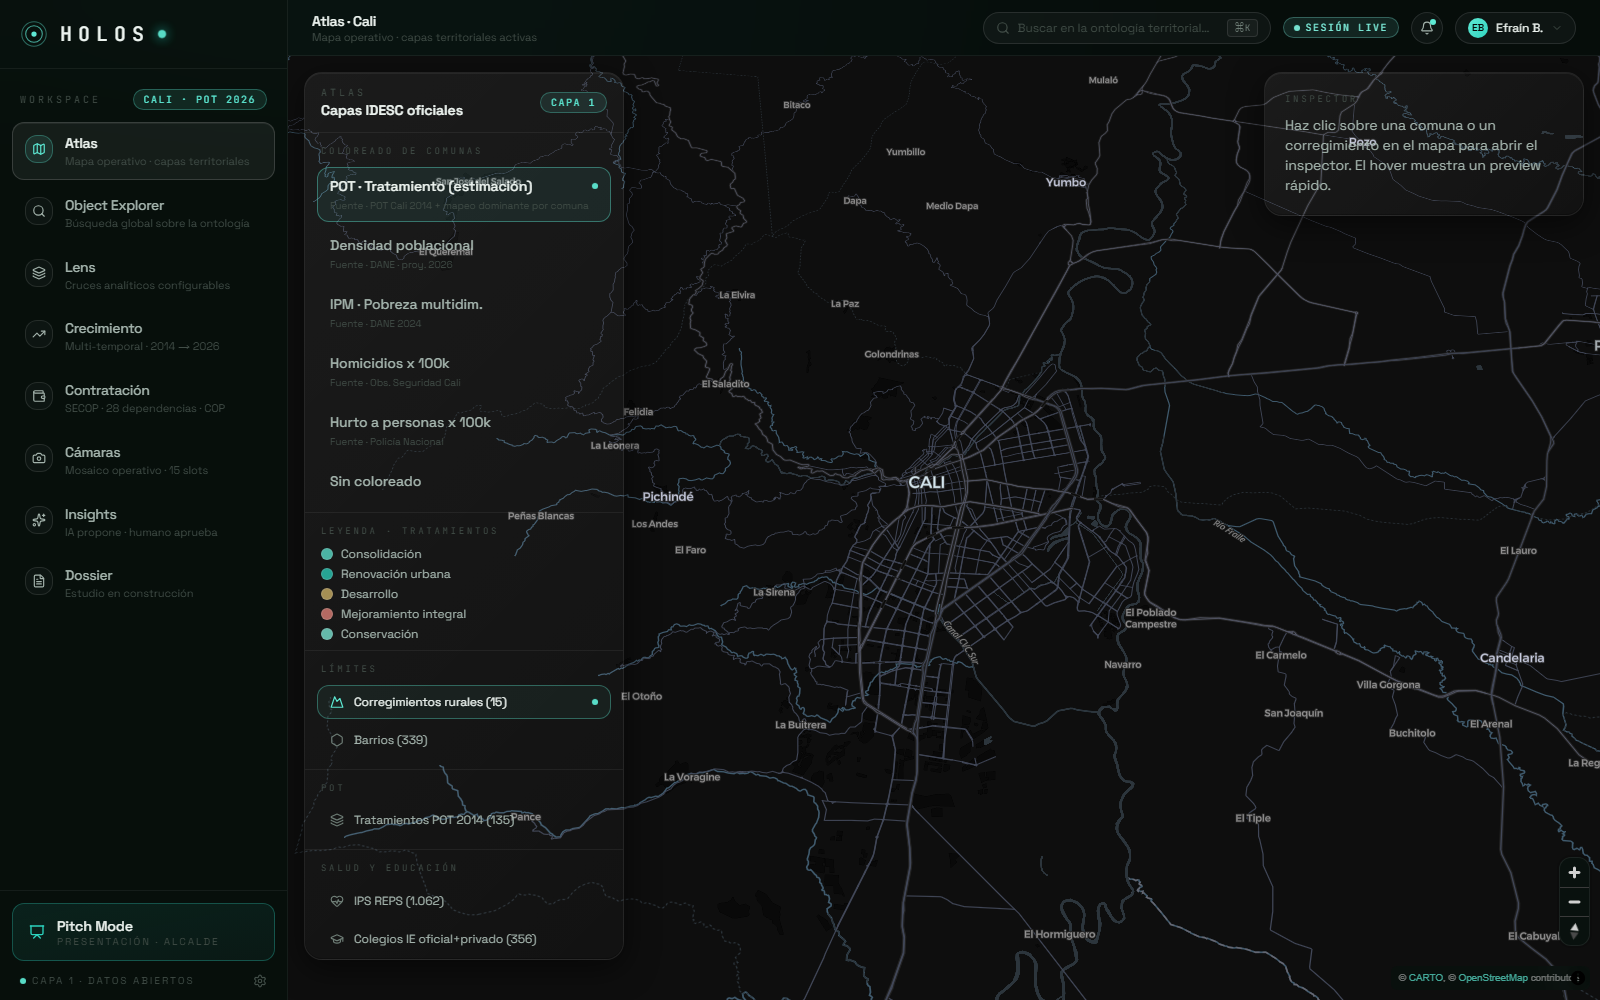This screenshot has height=1000, width=1600.
Task: Reset map bearing with compass button
Action: coord(1574,931)
